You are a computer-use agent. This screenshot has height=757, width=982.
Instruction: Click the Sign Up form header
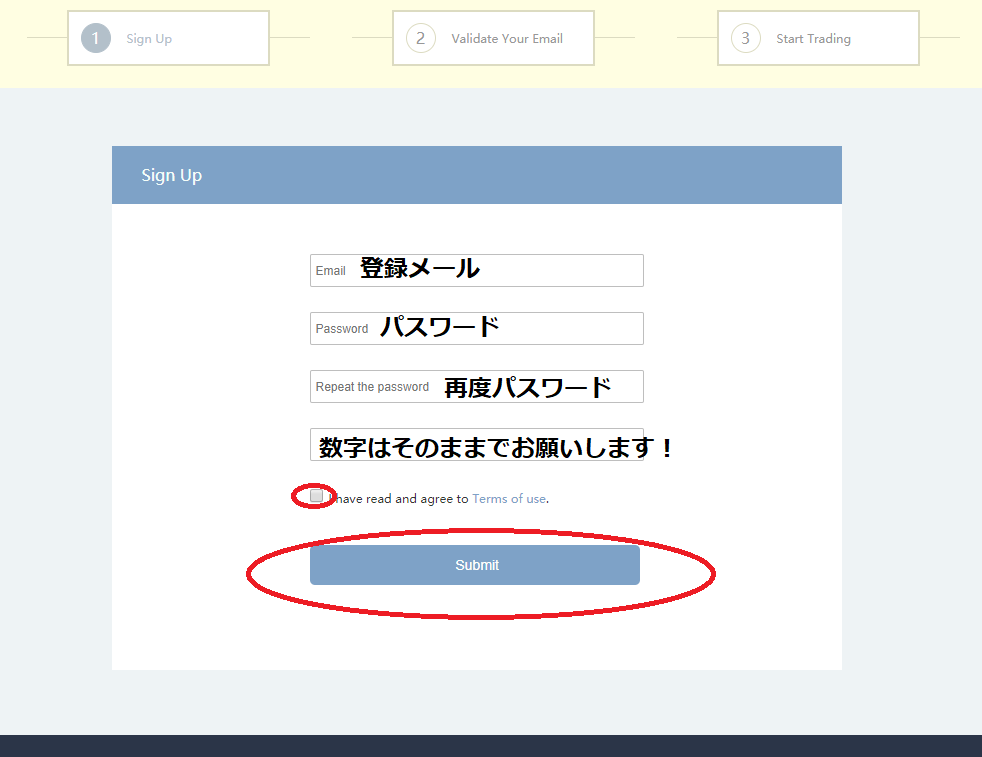click(477, 175)
